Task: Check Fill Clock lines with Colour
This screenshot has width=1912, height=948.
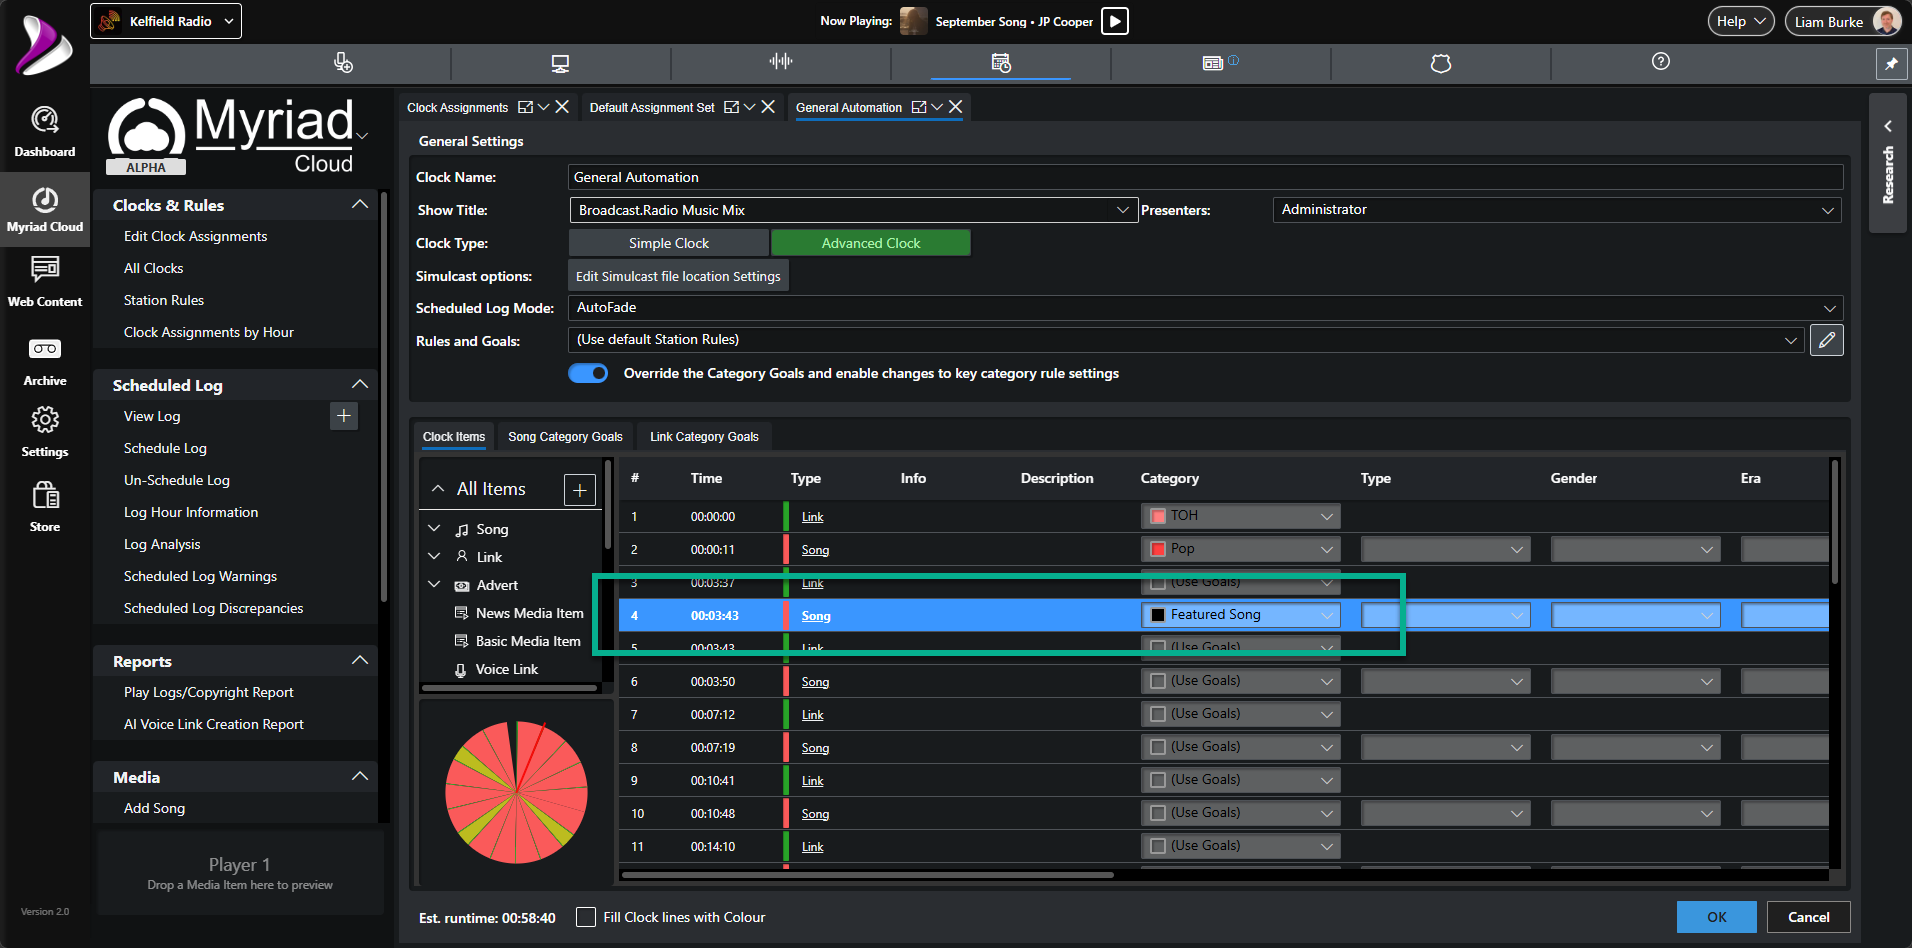Action: (586, 917)
